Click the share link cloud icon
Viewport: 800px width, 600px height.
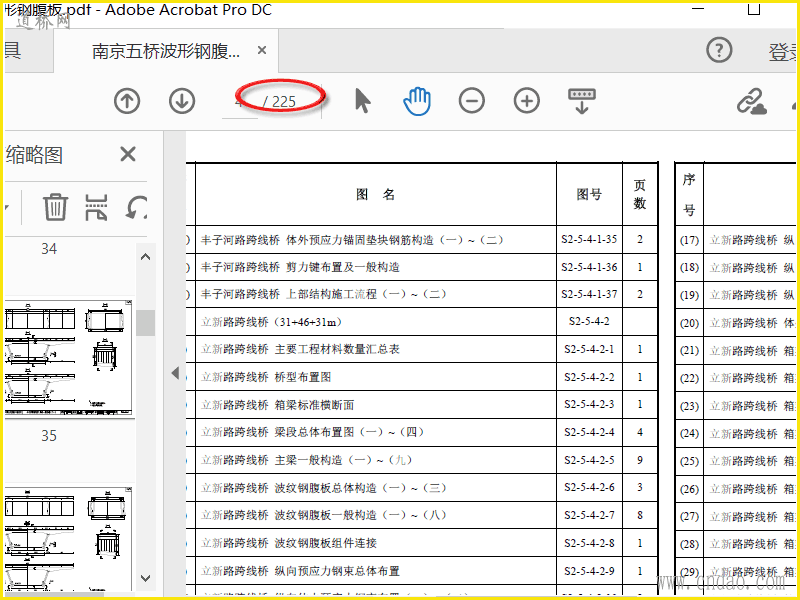752,101
